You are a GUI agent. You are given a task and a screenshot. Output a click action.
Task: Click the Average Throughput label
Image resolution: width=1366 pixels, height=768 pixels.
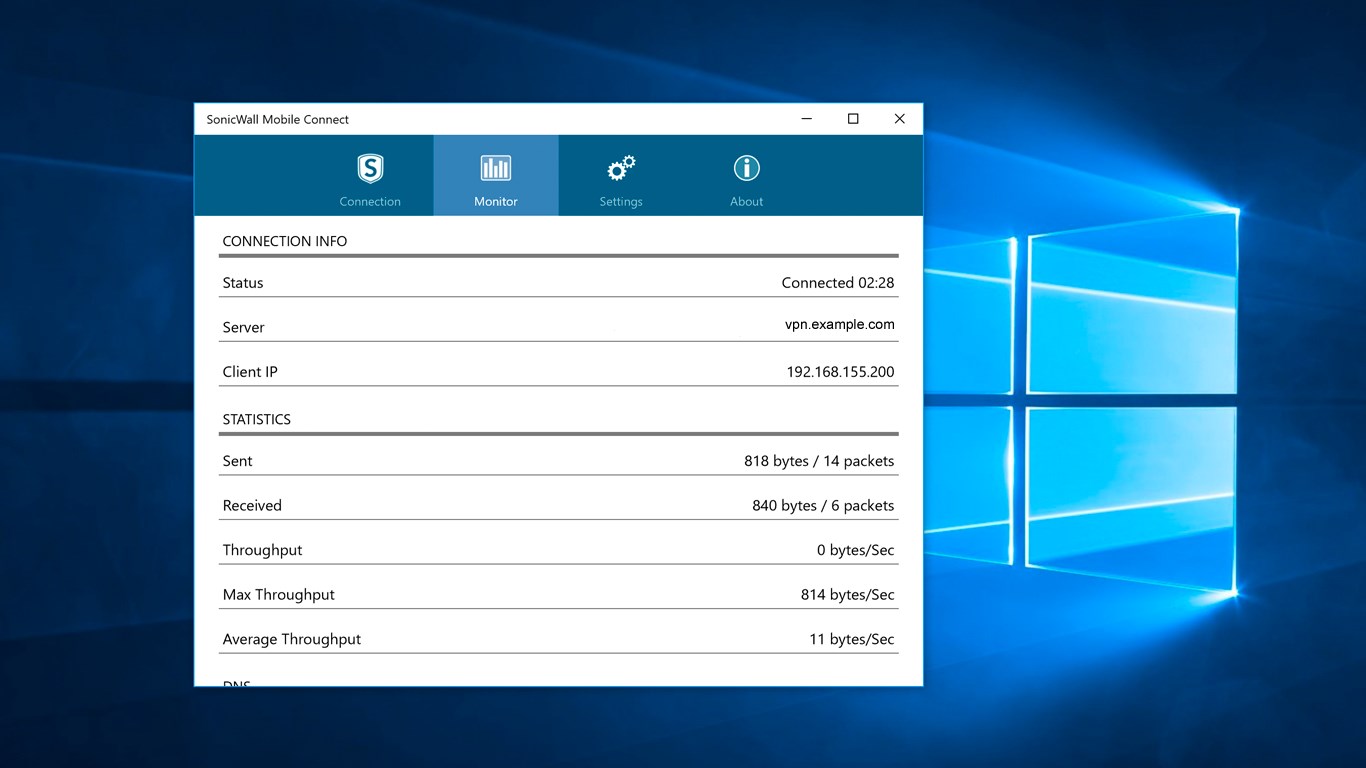(x=292, y=639)
